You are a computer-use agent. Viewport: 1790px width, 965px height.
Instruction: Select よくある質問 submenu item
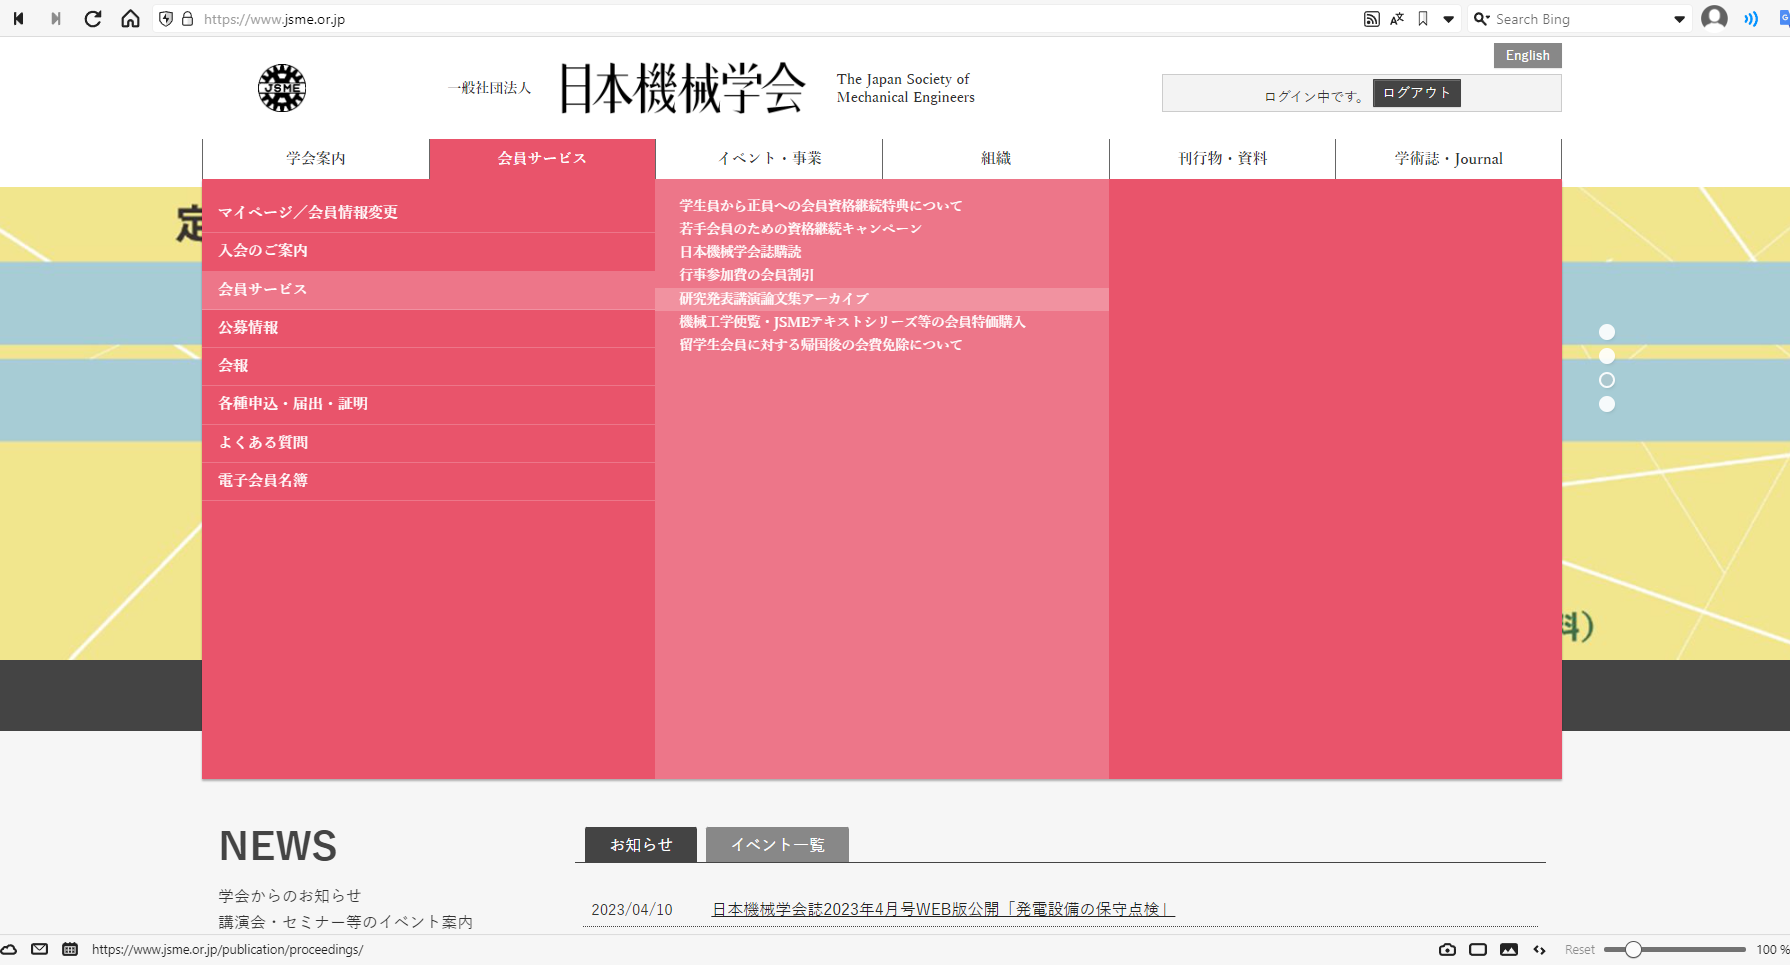tap(428, 443)
